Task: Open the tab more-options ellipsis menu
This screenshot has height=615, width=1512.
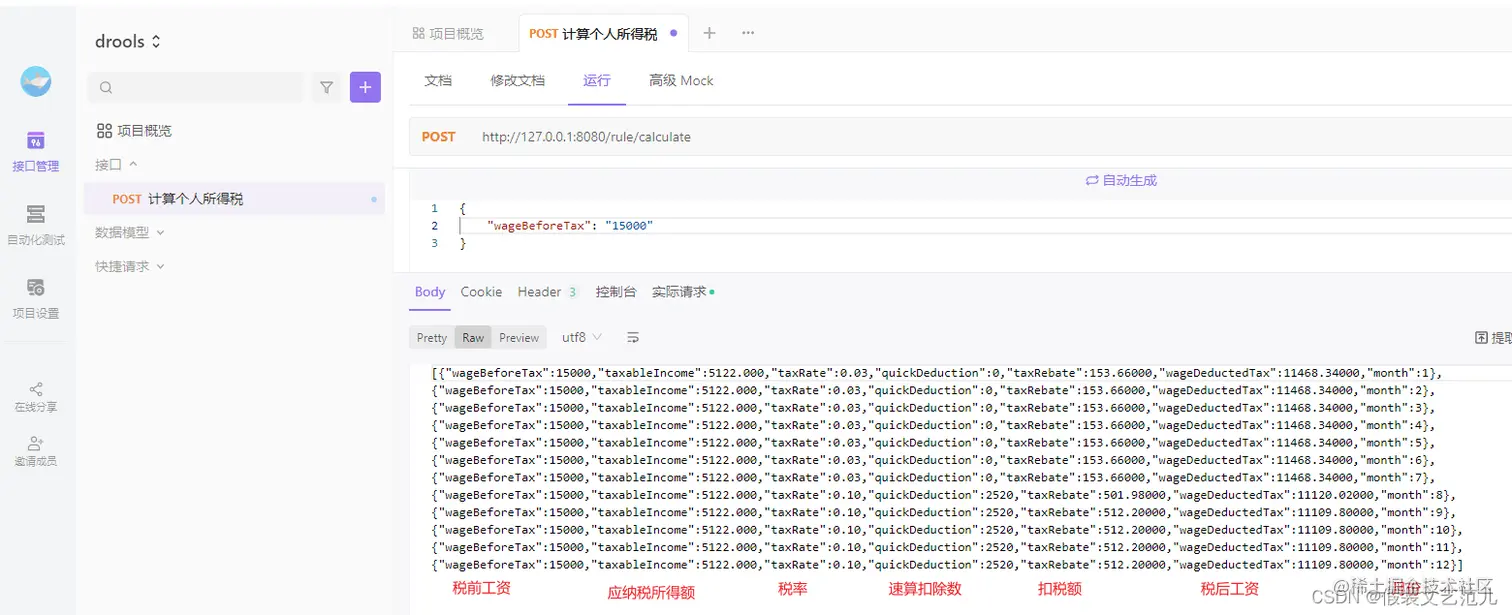Action: 748,33
